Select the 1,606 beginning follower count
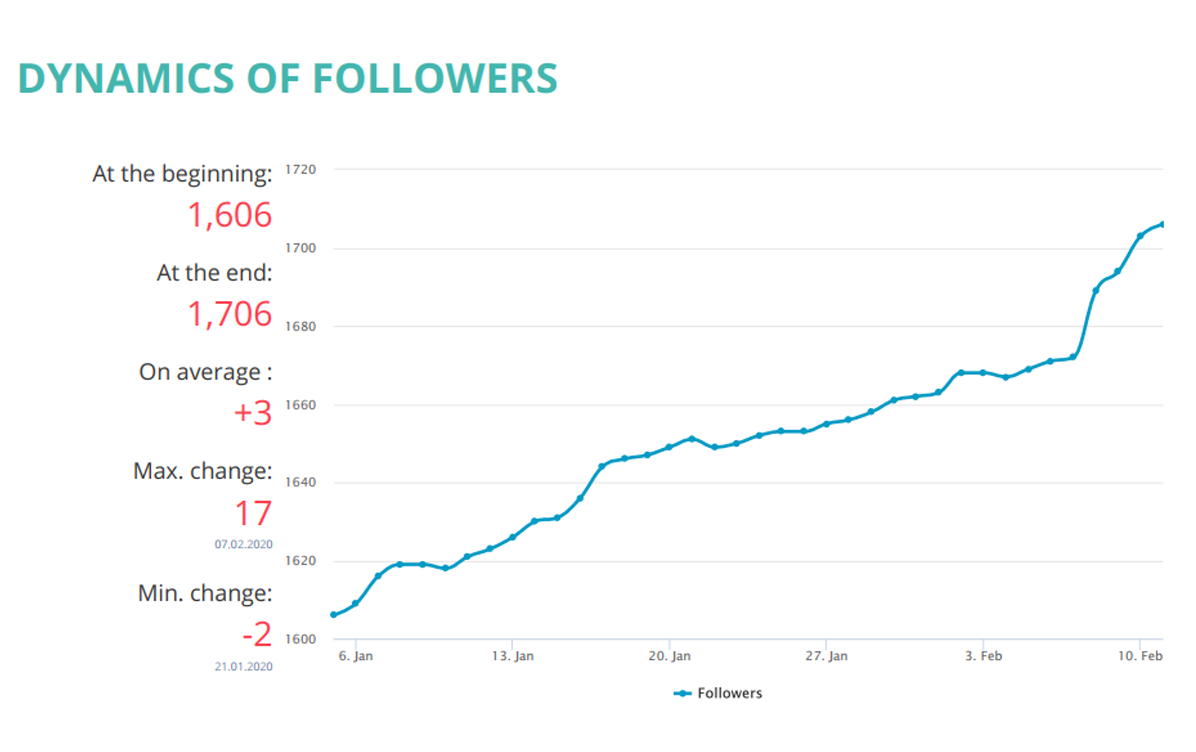Screen dimensions: 1196x752 [229, 215]
